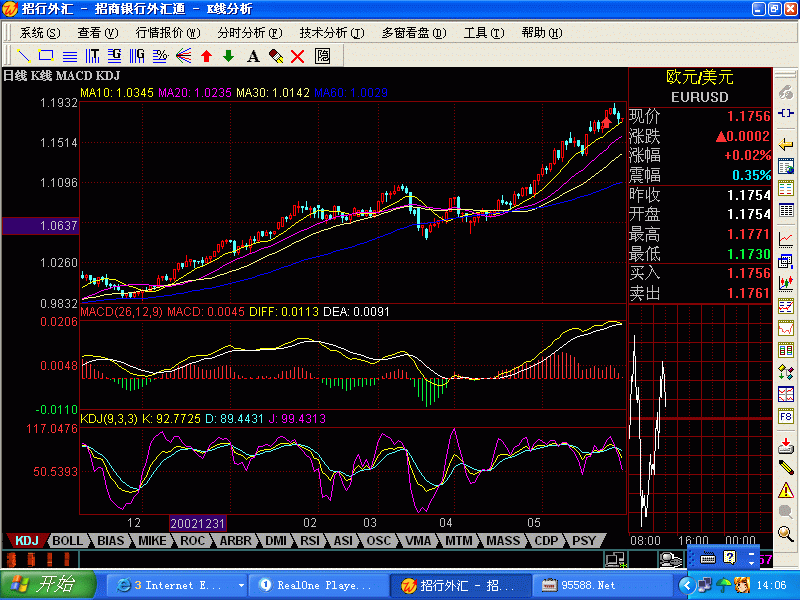Open the red line chart icon

coord(786,239)
